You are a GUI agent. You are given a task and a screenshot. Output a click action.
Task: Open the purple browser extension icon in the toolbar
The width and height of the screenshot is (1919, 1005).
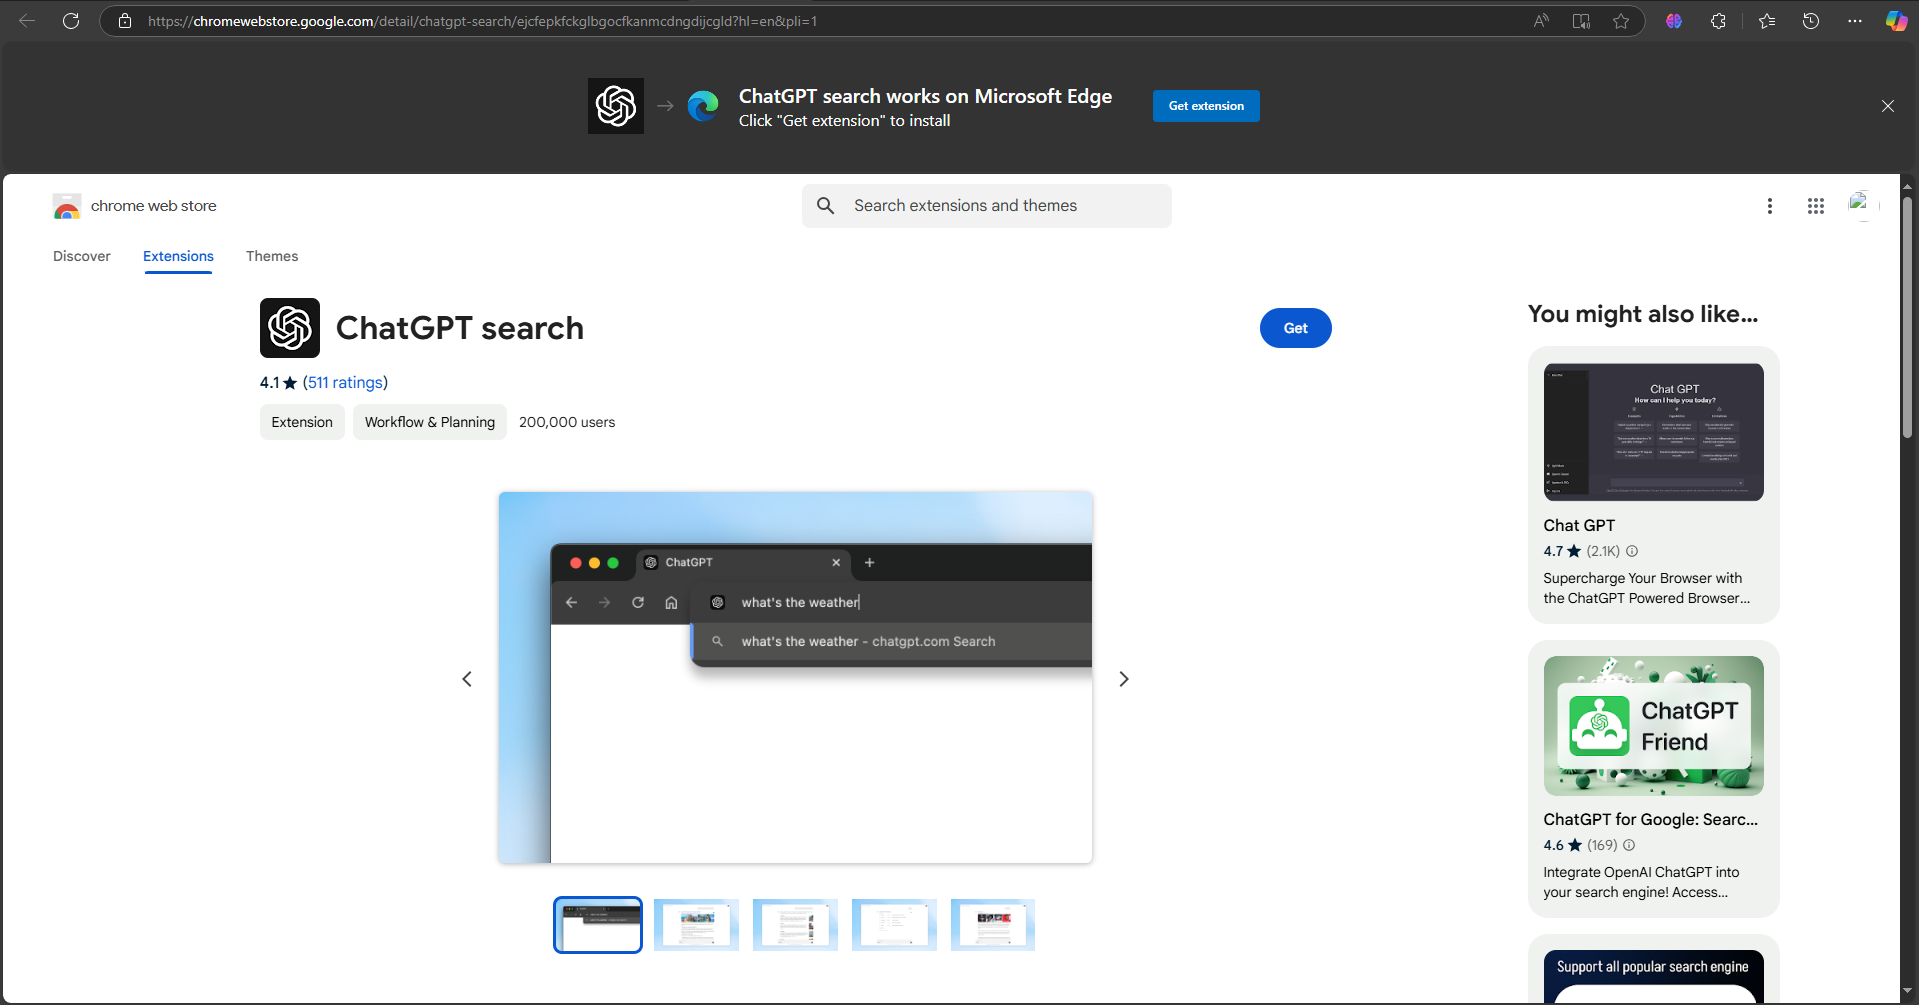tap(1674, 21)
